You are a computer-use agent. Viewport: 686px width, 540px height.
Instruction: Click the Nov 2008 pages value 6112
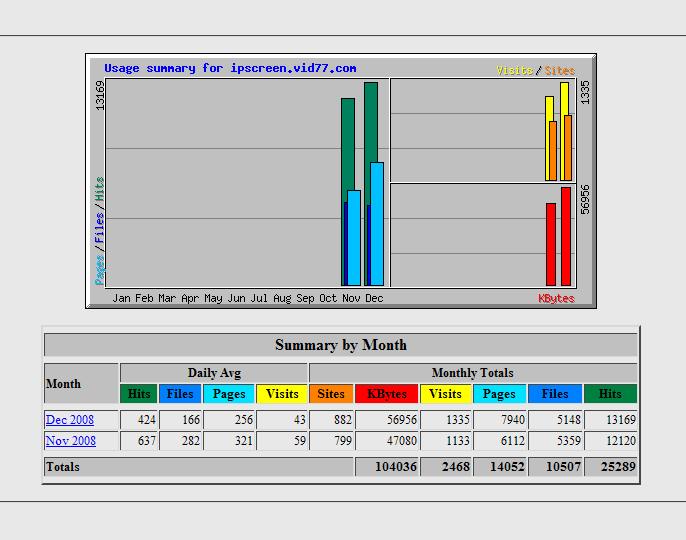pyautogui.click(x=513, y=441)
